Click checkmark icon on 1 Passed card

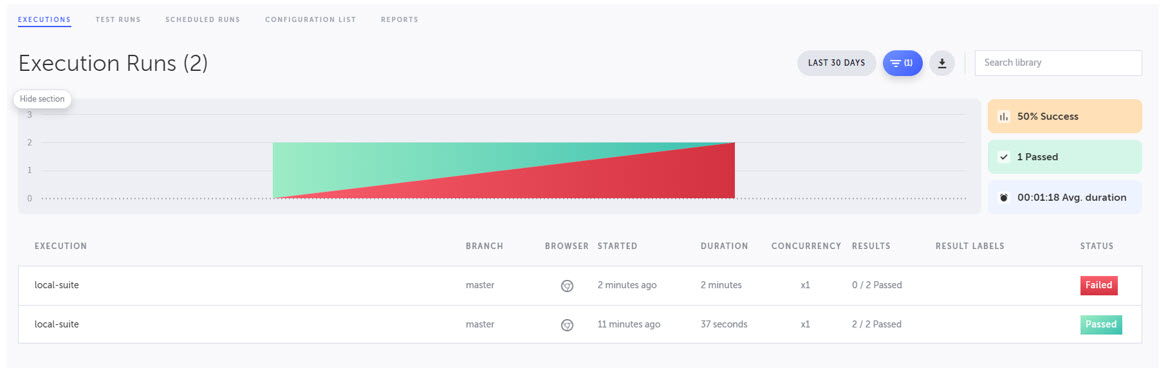tap(1003, 157)
